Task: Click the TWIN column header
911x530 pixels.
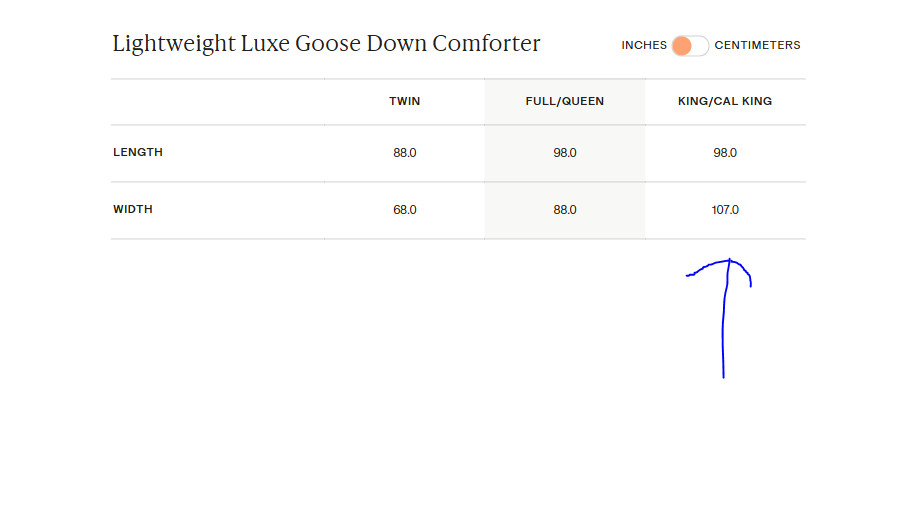Action: (405, 101)
